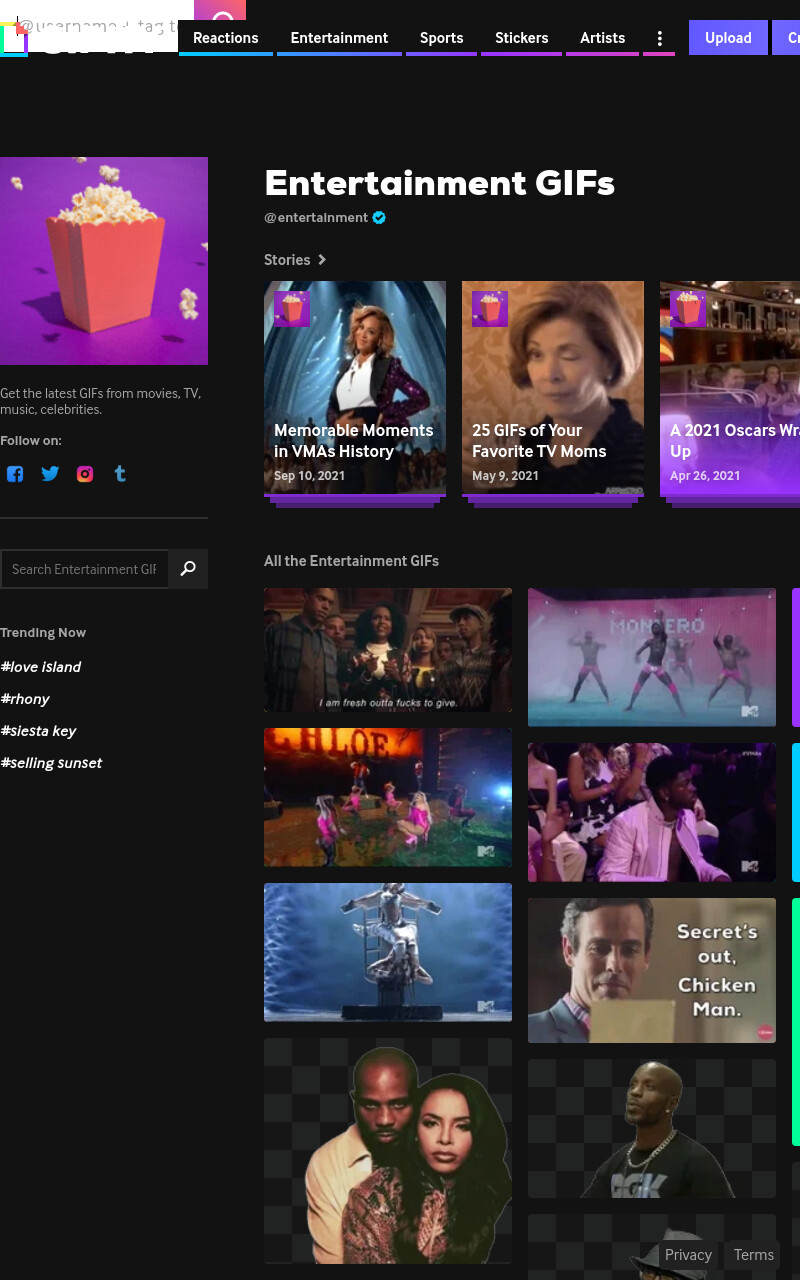Image resolution: width=800 pixels, height=1280 pixels.
Task: Open the 'I am fresh outta' captioned GIF
Action: (388, 650)
